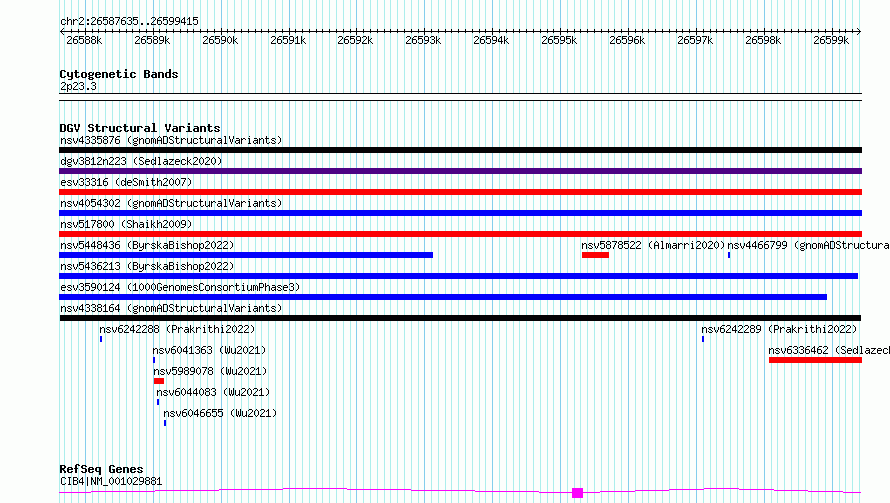This screenshot has width=890, height=503.
Task: Click the chr2:26587635..26599415 coordinates text
Action: point(129,22)
